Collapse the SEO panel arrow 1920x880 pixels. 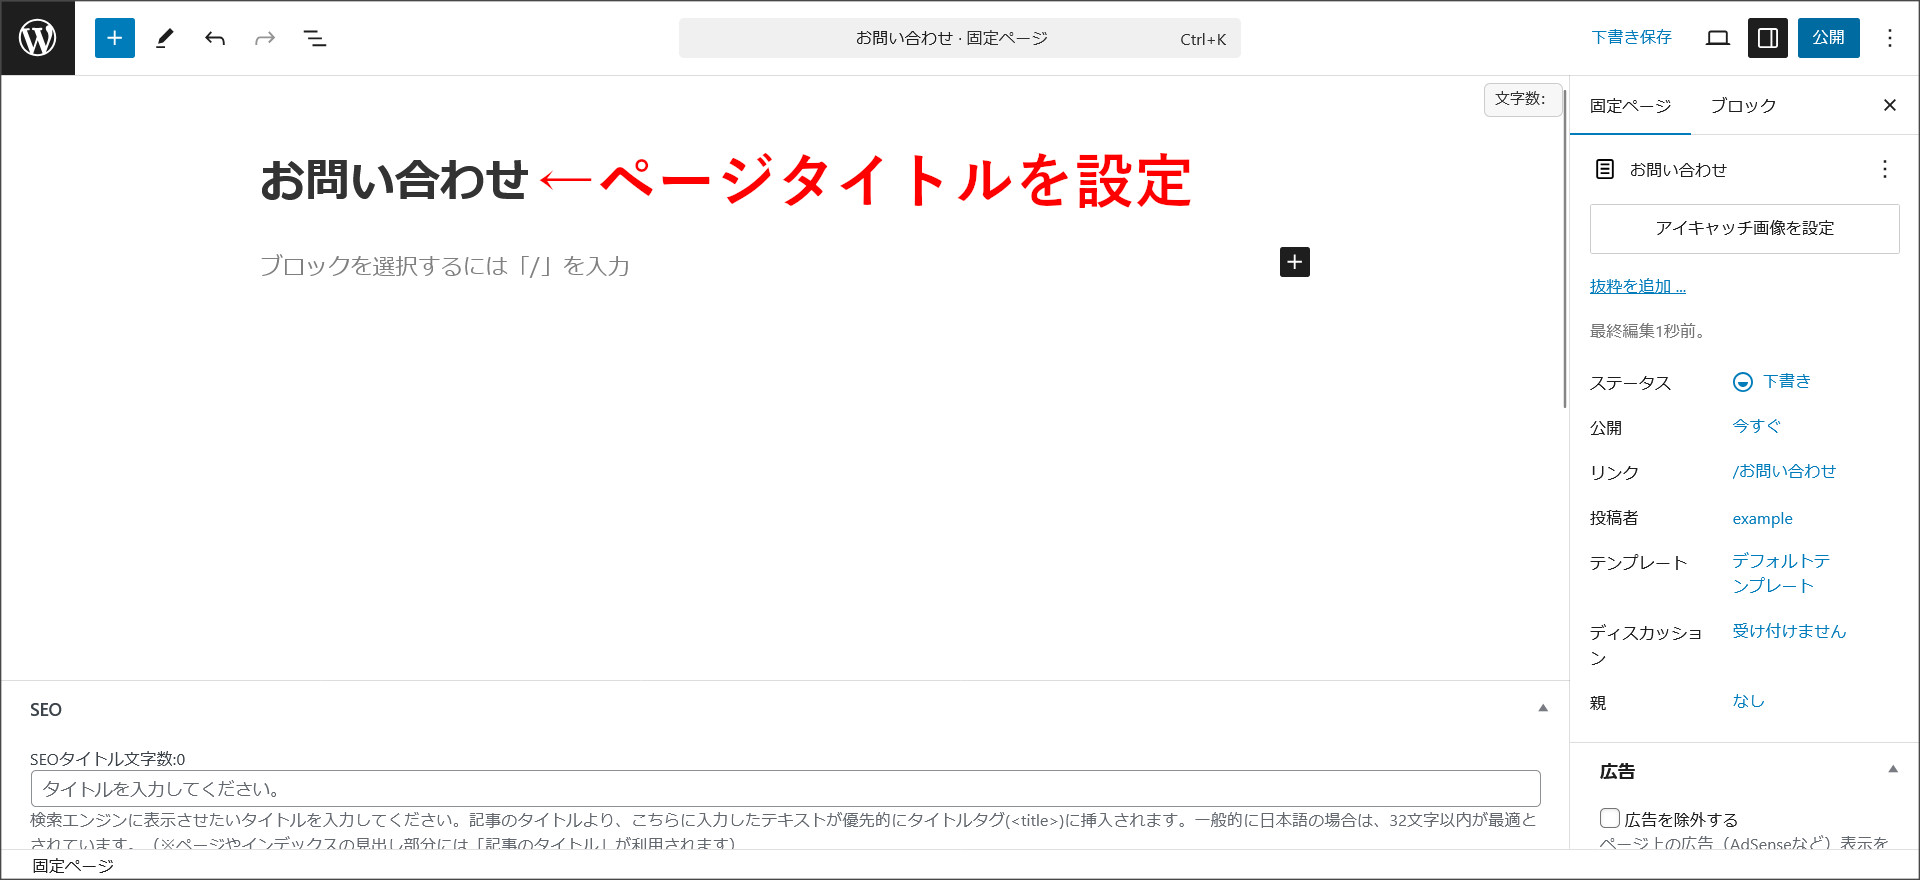click(1543, 708)
